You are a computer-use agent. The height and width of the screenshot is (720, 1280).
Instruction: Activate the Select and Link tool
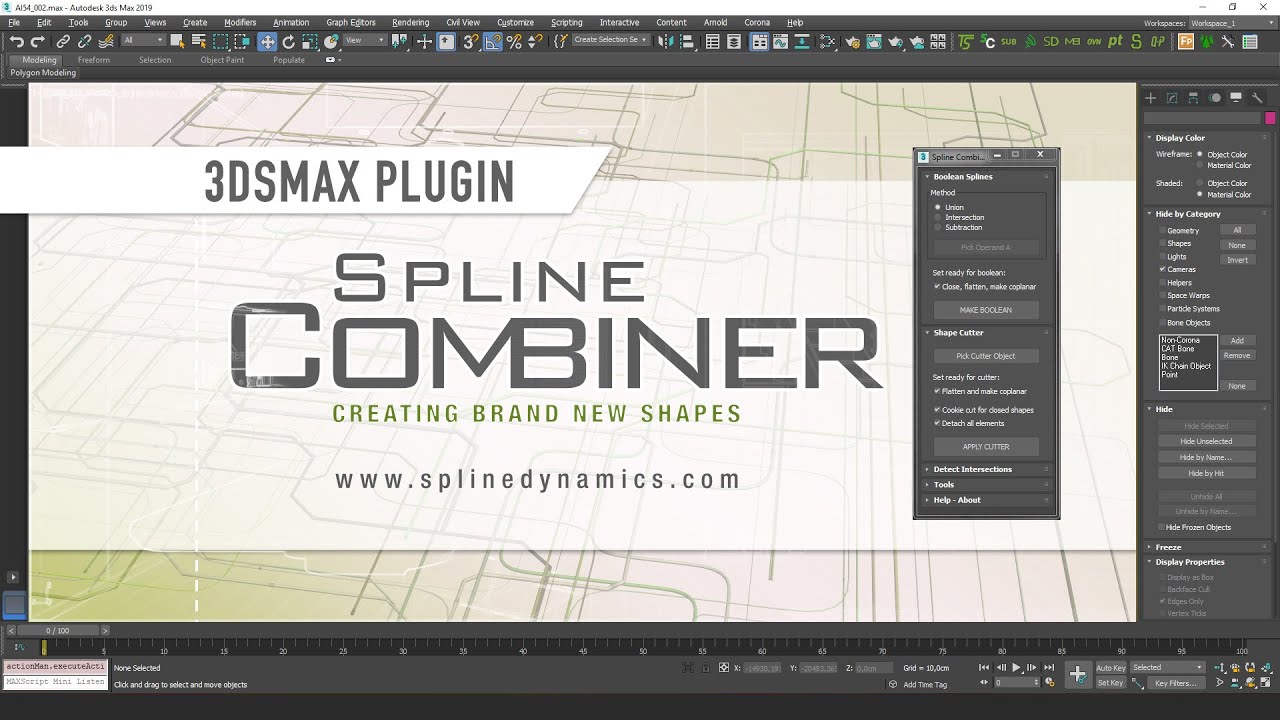[63, 42]
